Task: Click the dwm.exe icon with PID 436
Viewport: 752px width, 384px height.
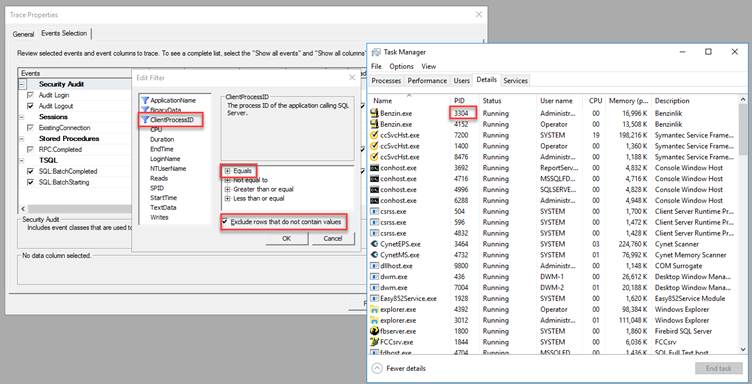Action: (375, 277)
